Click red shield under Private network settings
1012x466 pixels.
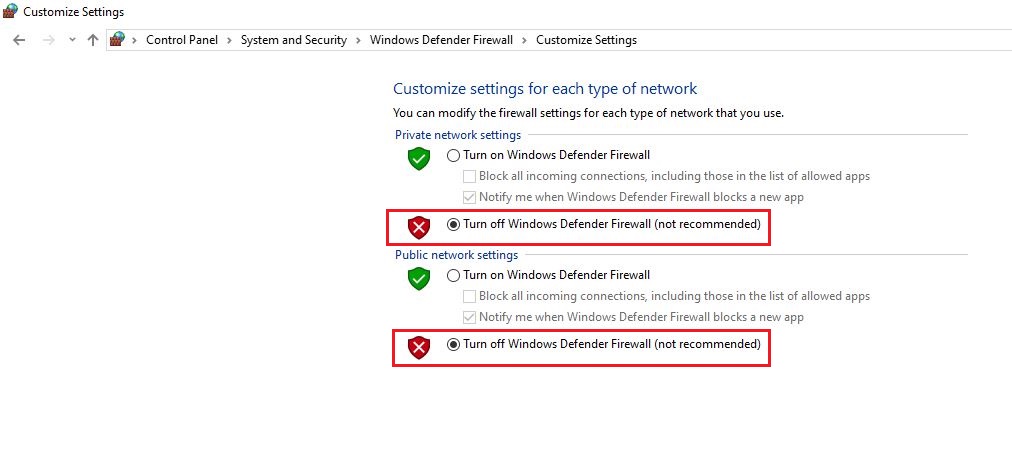(419, 227)
